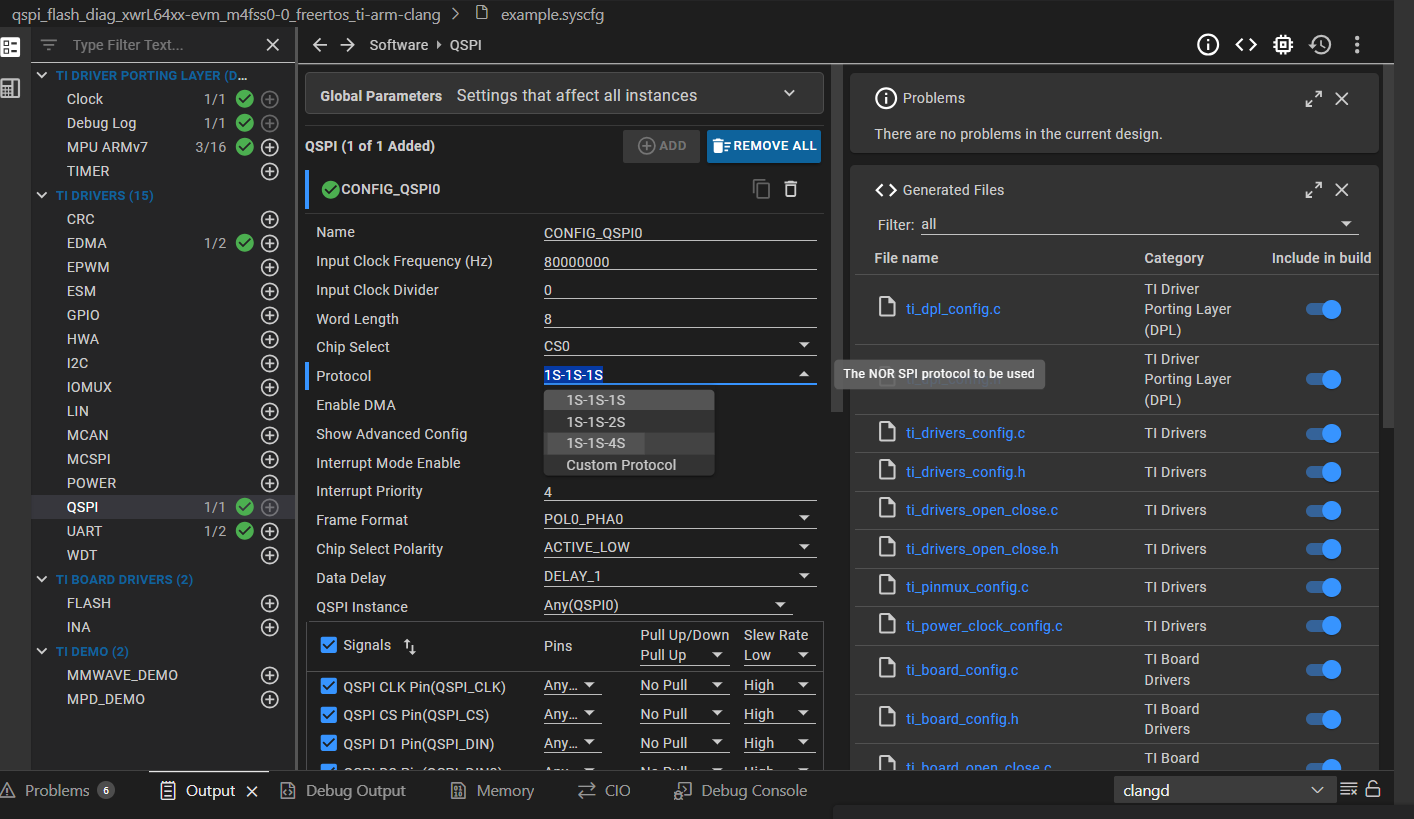This screenshot has height=819, width=1414.
Task: Show generated files code icon
Action: (1245, 45)
